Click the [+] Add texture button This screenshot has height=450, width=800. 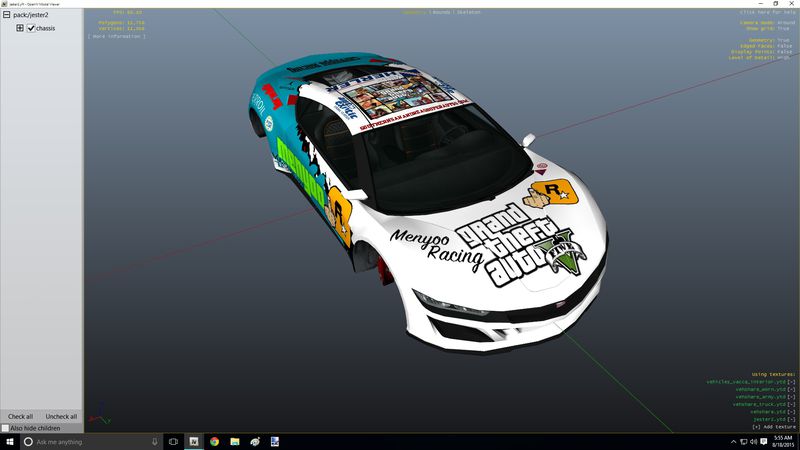[774, 427]
